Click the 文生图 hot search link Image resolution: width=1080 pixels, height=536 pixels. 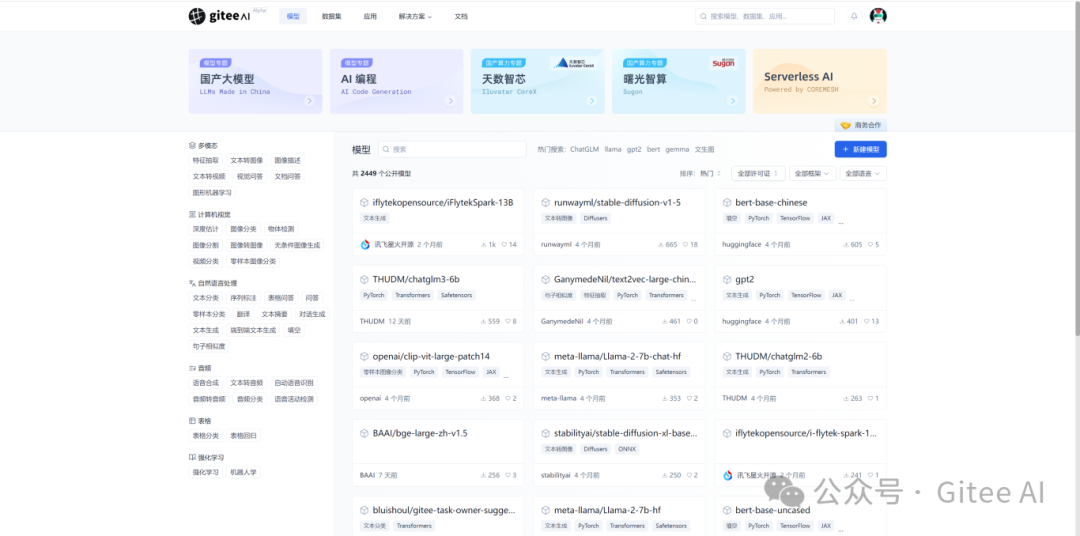(705, 150)
